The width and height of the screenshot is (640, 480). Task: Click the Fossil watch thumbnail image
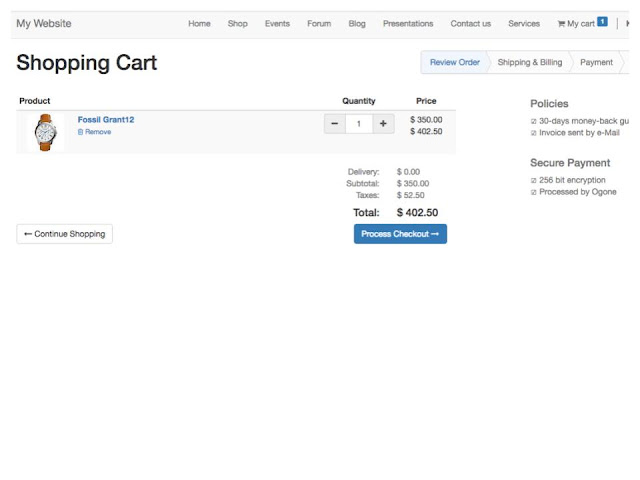(x=44, y=132)
